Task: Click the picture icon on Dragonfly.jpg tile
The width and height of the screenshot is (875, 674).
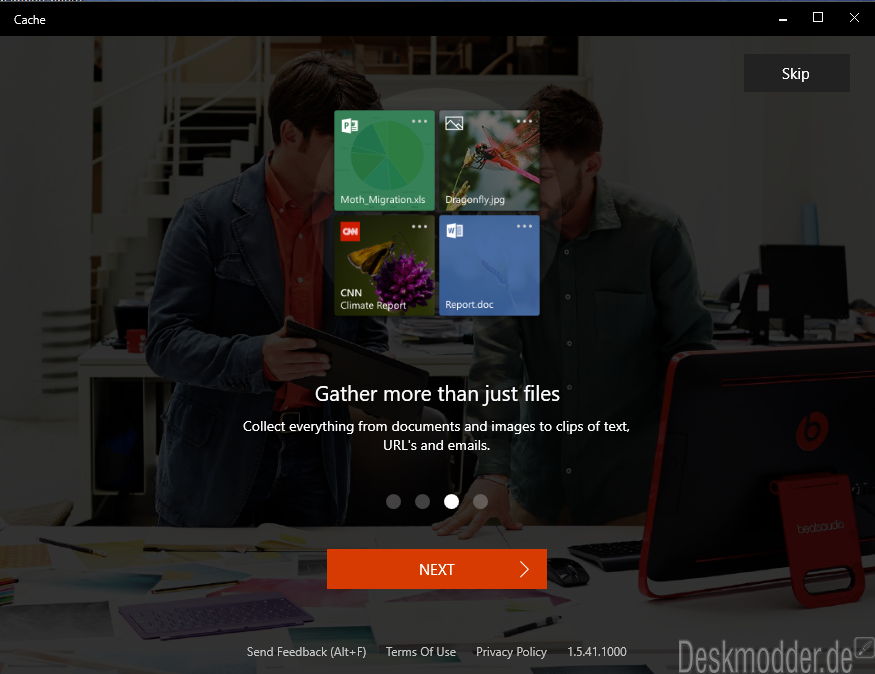Action: point(454,124)
